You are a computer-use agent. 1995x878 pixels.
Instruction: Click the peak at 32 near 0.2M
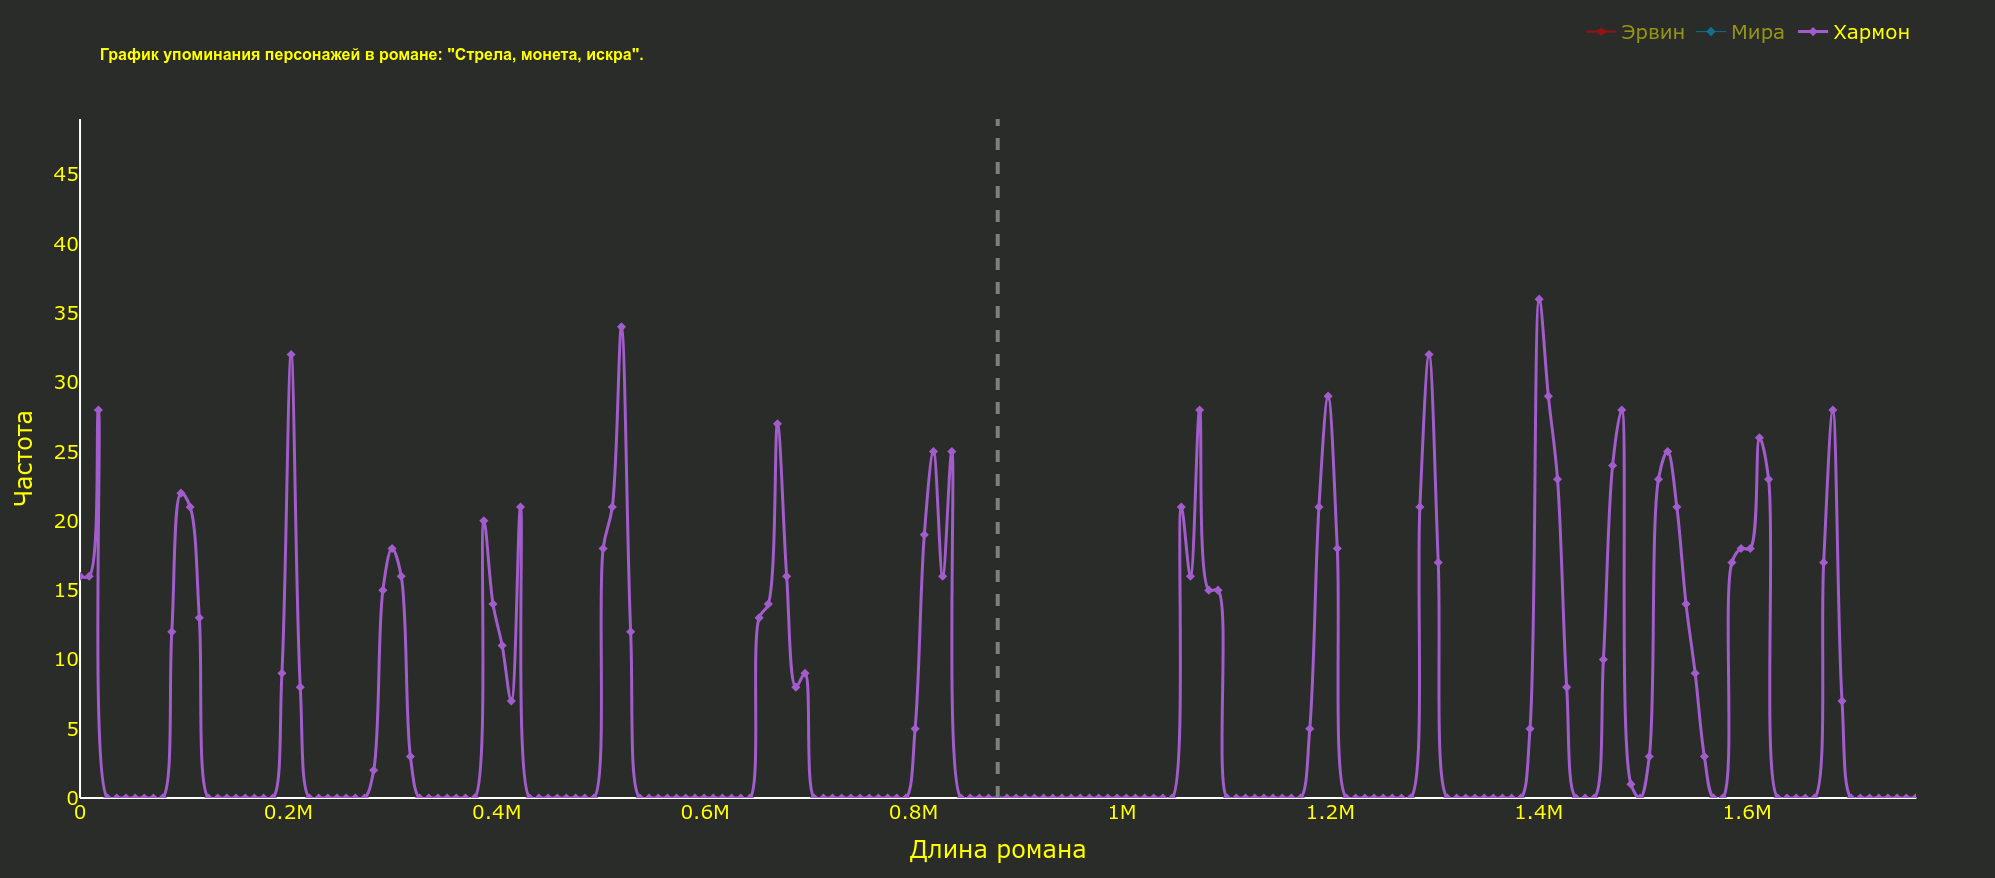tap(291, 355)
